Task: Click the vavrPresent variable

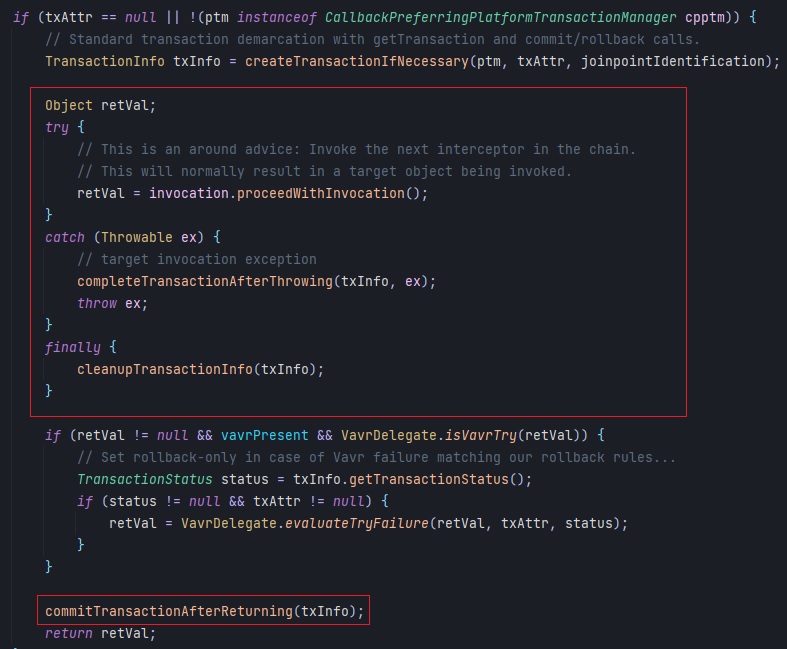Action: point(265,435)
